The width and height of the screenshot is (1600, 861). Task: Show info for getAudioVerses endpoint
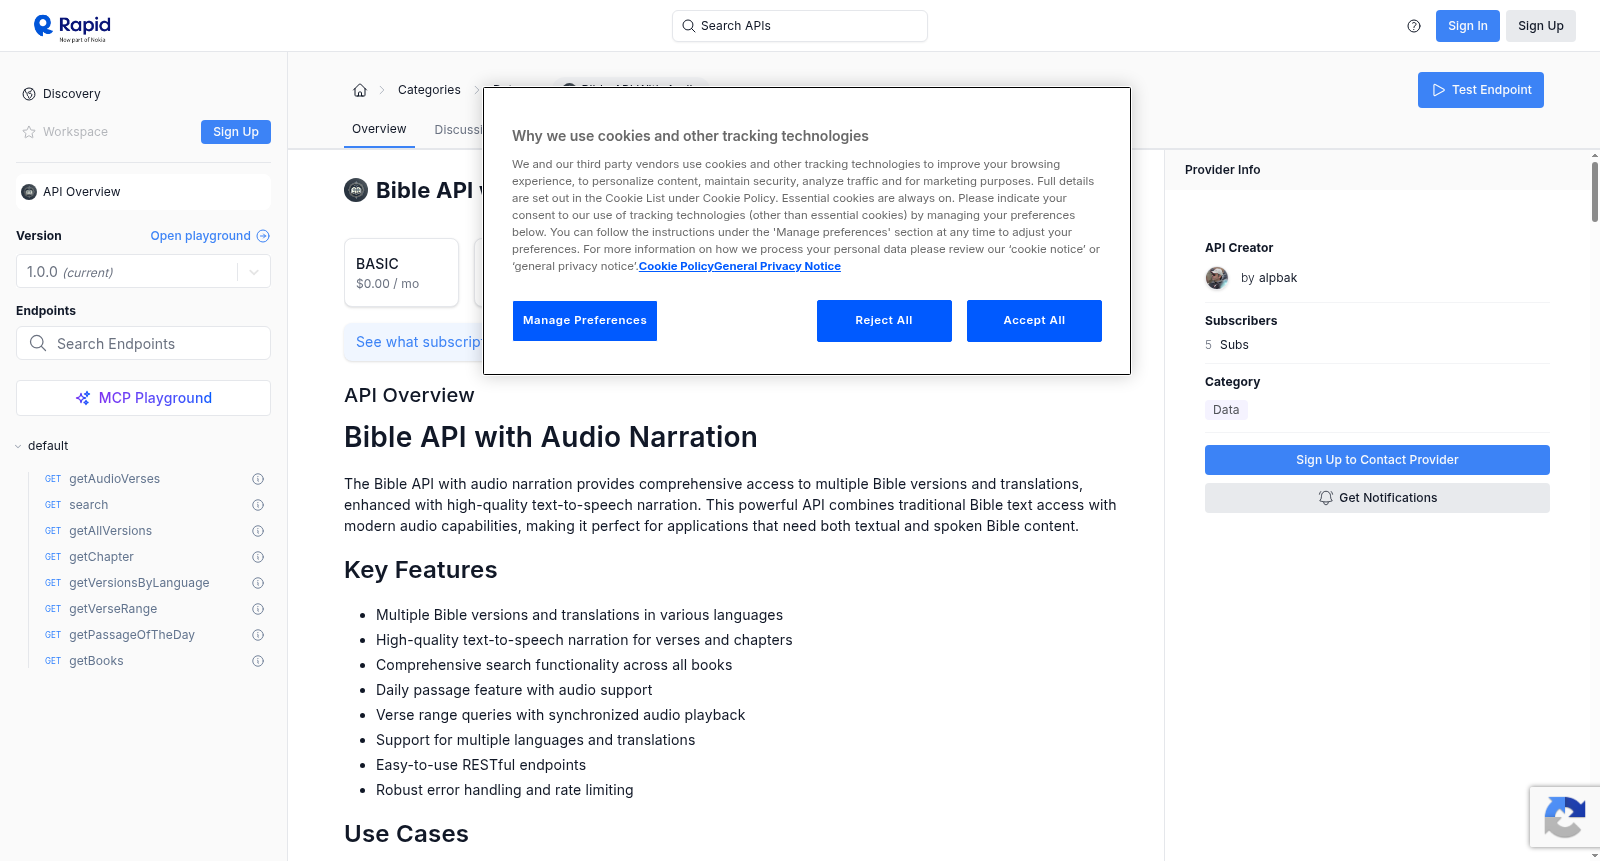point(258,479)
